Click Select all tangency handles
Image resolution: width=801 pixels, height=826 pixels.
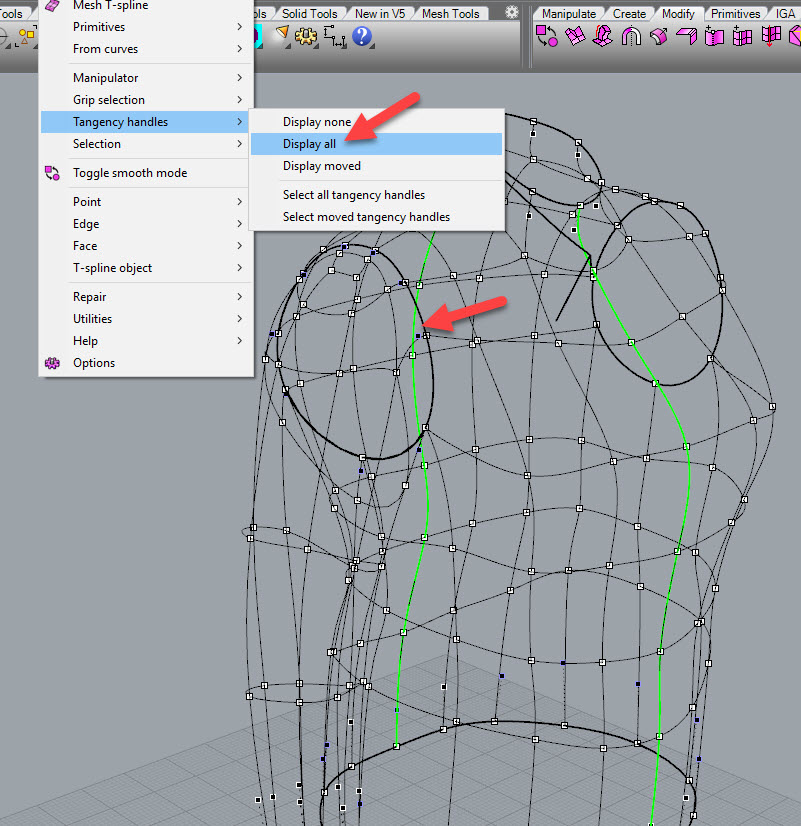(353, 195)
